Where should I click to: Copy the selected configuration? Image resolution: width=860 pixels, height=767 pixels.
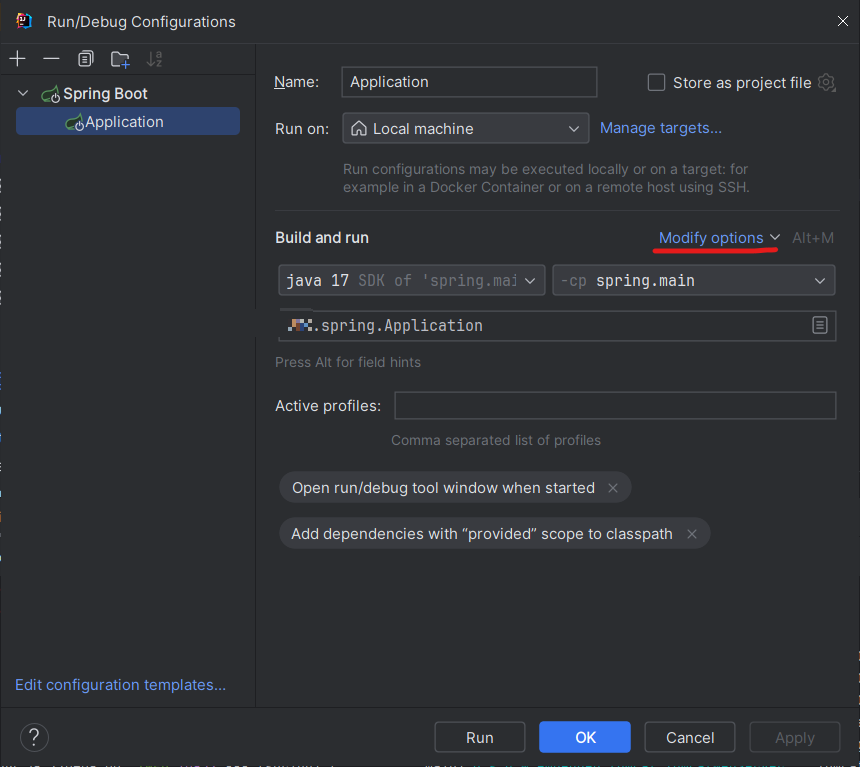point(86,59)
